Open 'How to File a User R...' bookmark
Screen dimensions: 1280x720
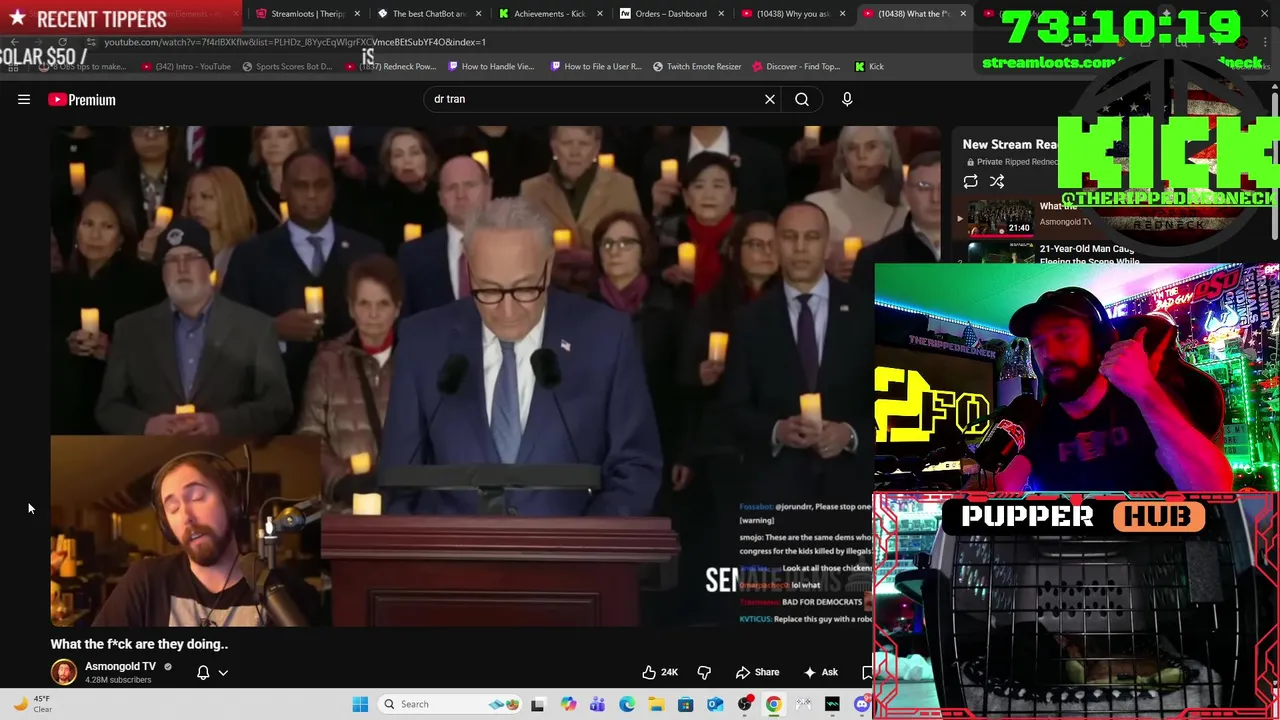595,66
